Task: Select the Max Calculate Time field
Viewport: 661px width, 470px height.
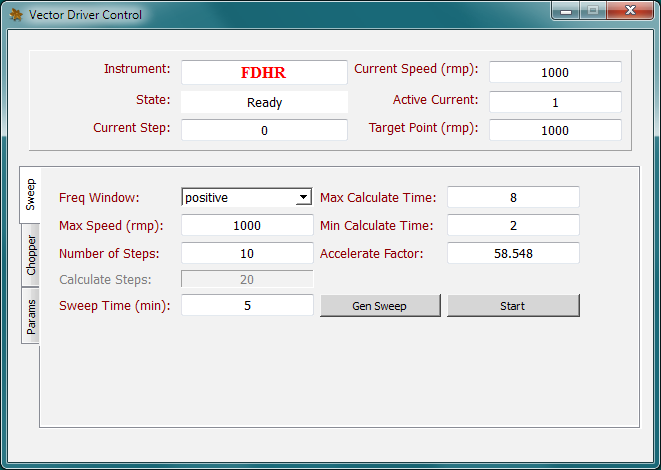Action: 512,198
